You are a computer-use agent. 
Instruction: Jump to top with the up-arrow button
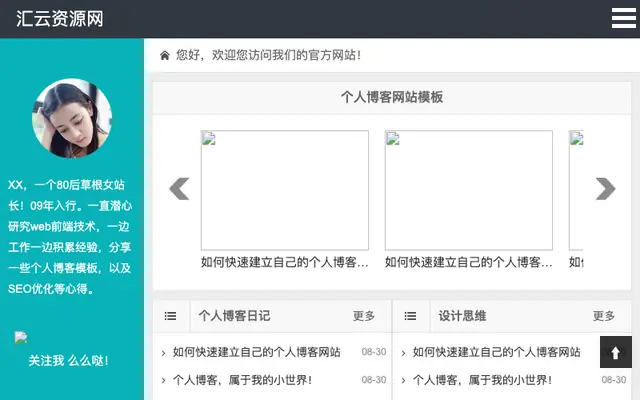point(616,352)
